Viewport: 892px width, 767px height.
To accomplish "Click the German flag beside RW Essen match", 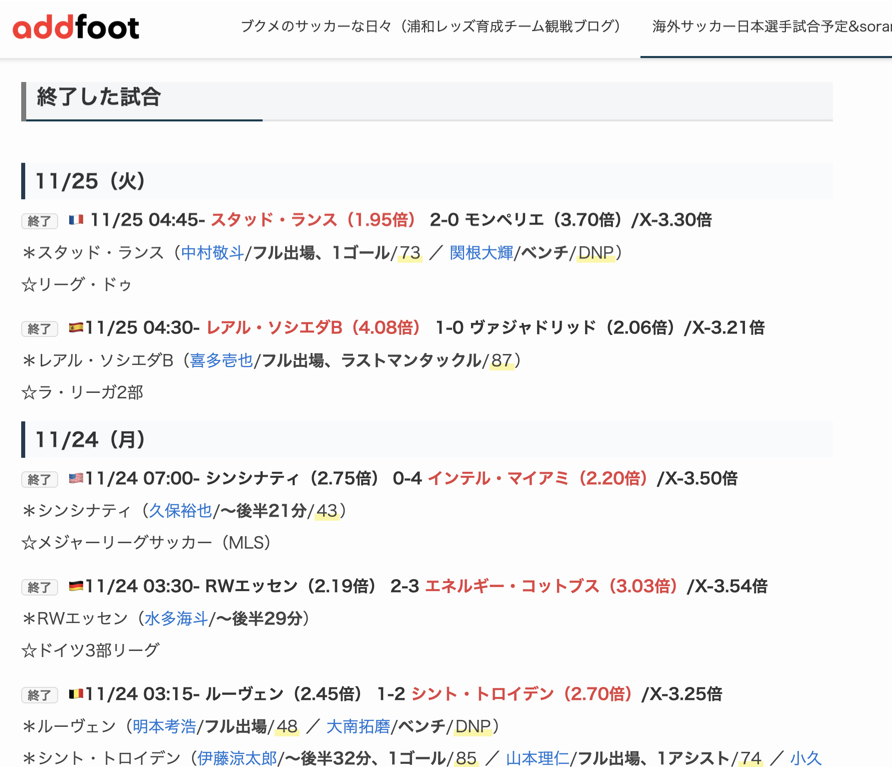I will tap(76, 586).
